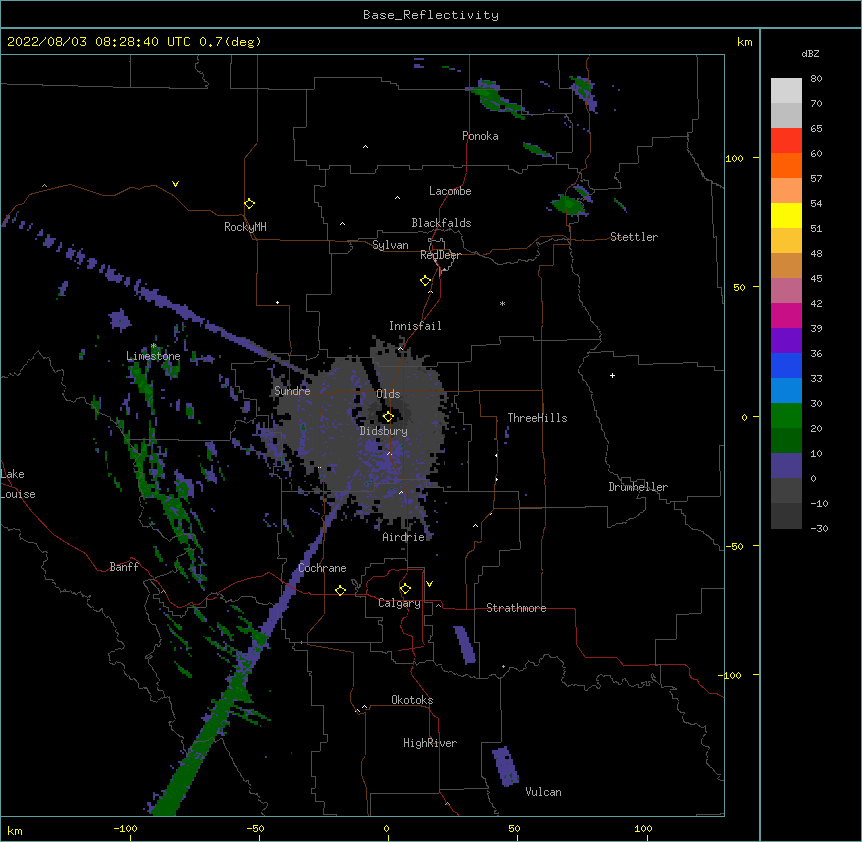The width and height of the screenshot is (862, 842).
Task: Click the Innisfail label
Action: 415,326
